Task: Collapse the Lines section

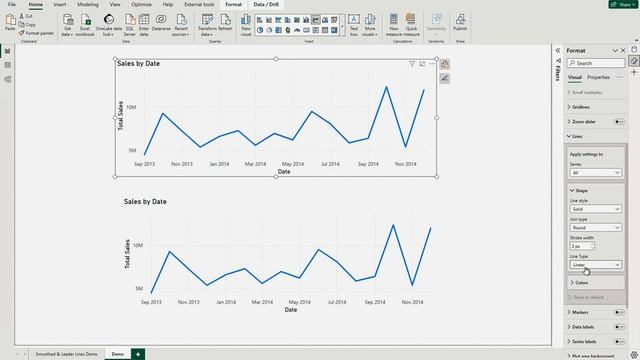Action: (575, 136)
